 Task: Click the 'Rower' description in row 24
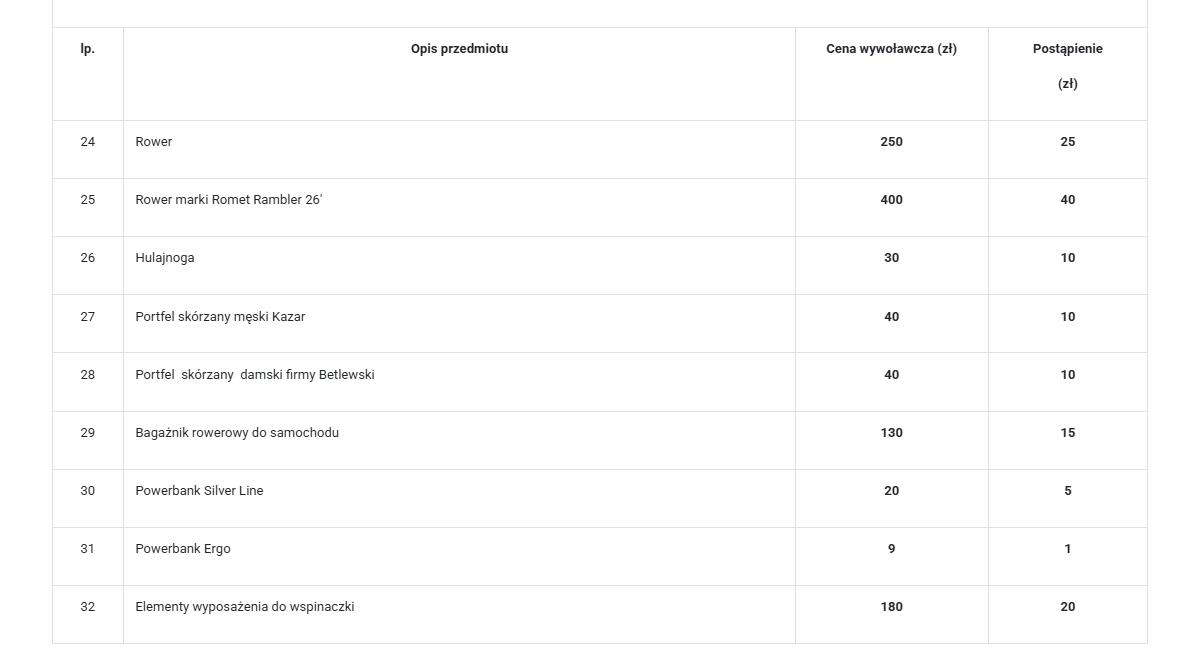[x=154, y=142]
